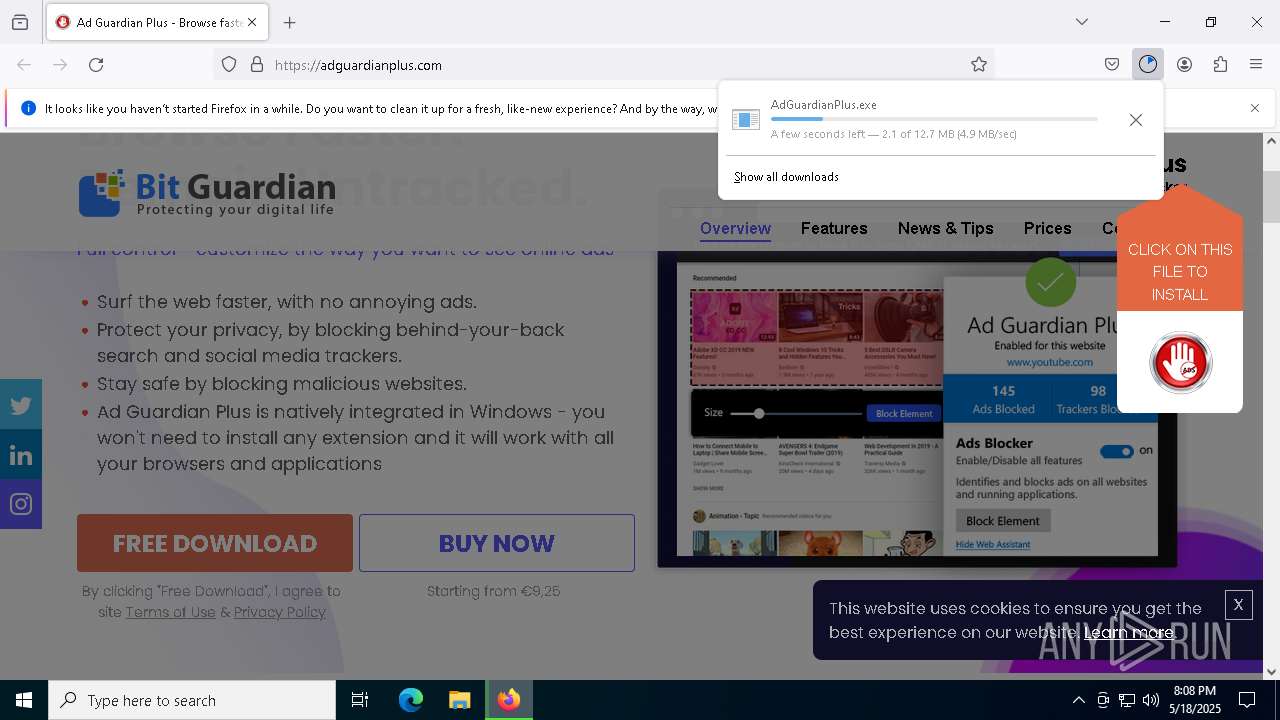Click the Windows taskbar search box

[x=192, y=700]
